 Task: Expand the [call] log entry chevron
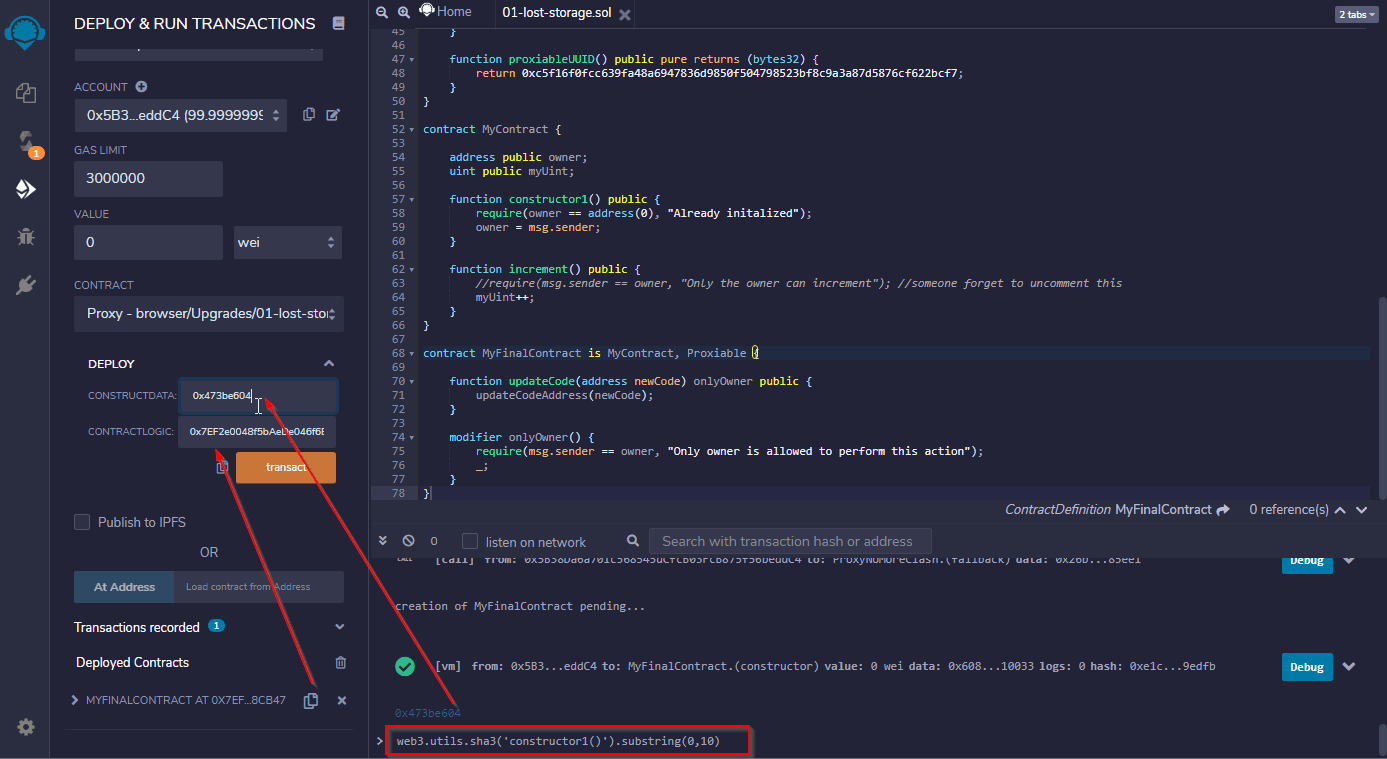tap(1349, 560)
